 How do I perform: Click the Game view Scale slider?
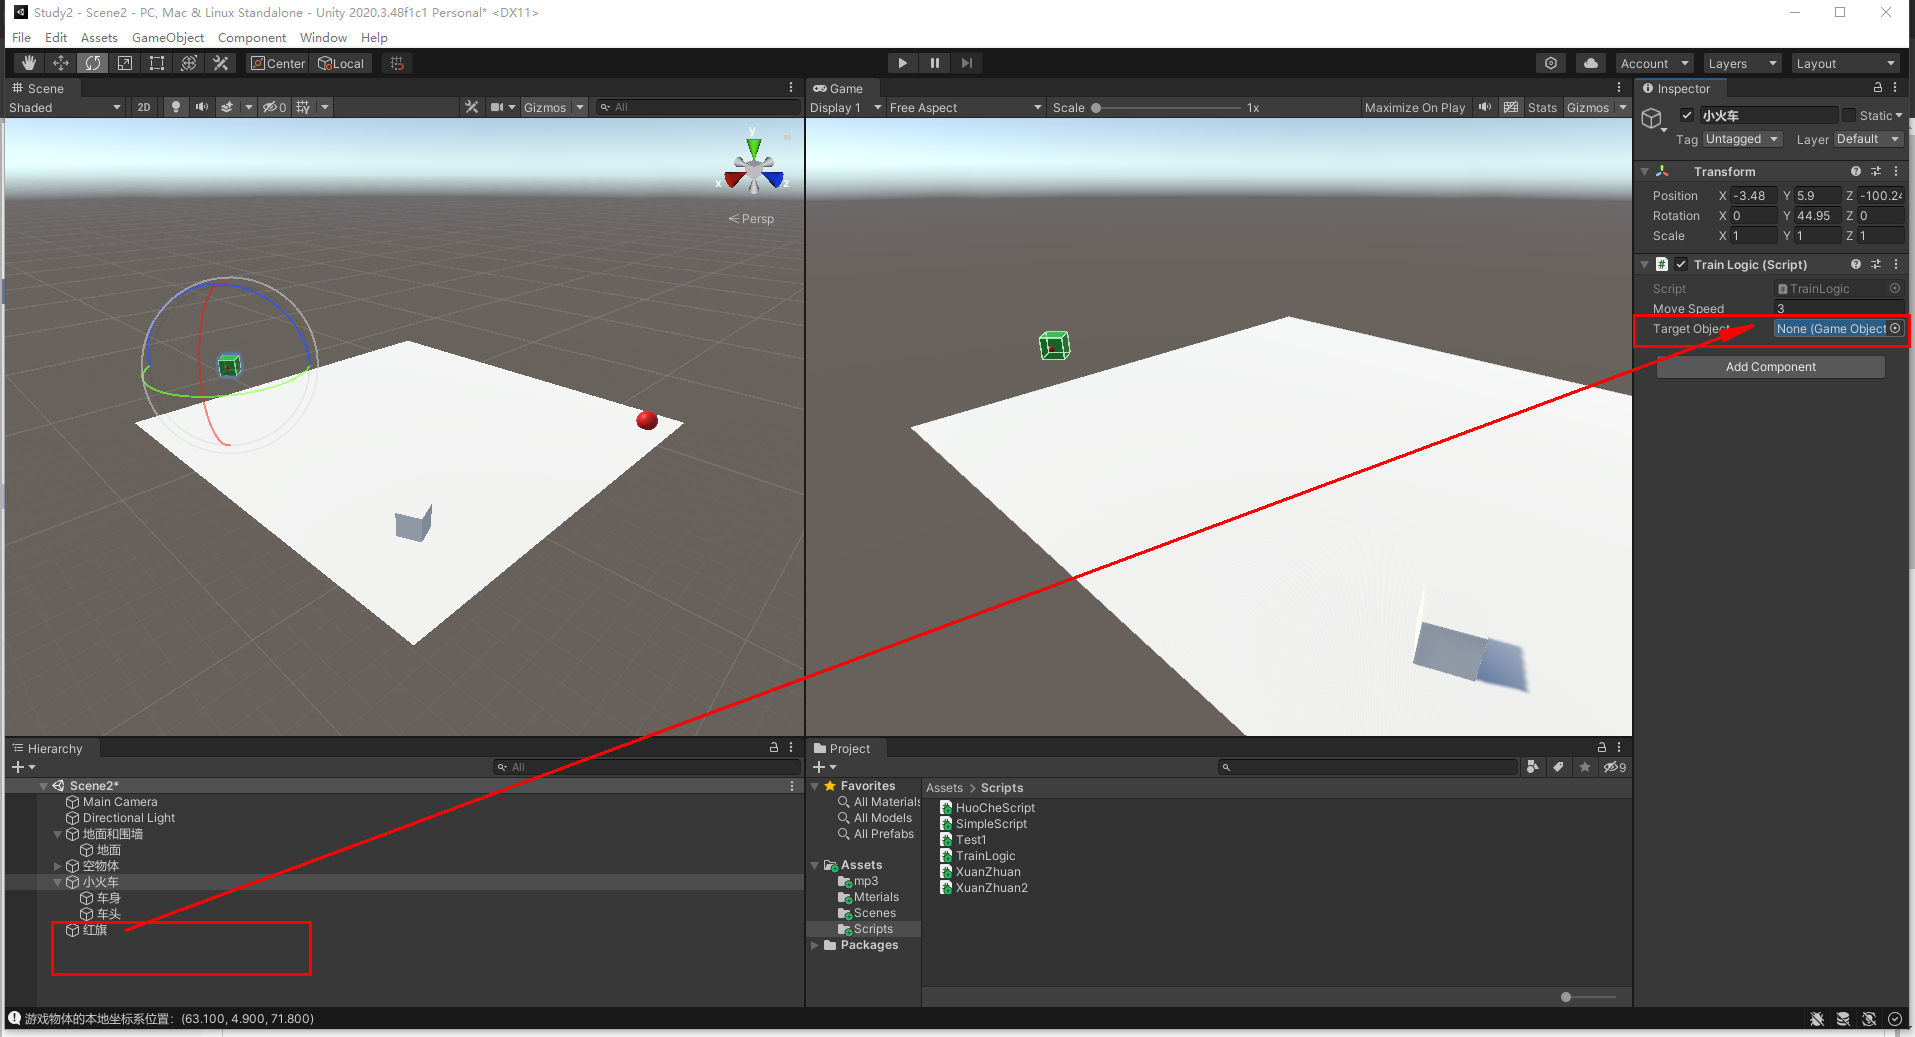[x=1096, y=107]
